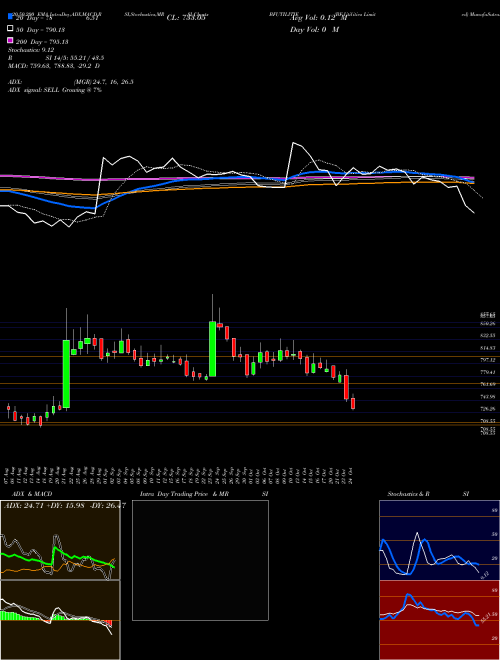Open the red RSI chart panel
The image size is (500, 660).
[x=439, y=620]
